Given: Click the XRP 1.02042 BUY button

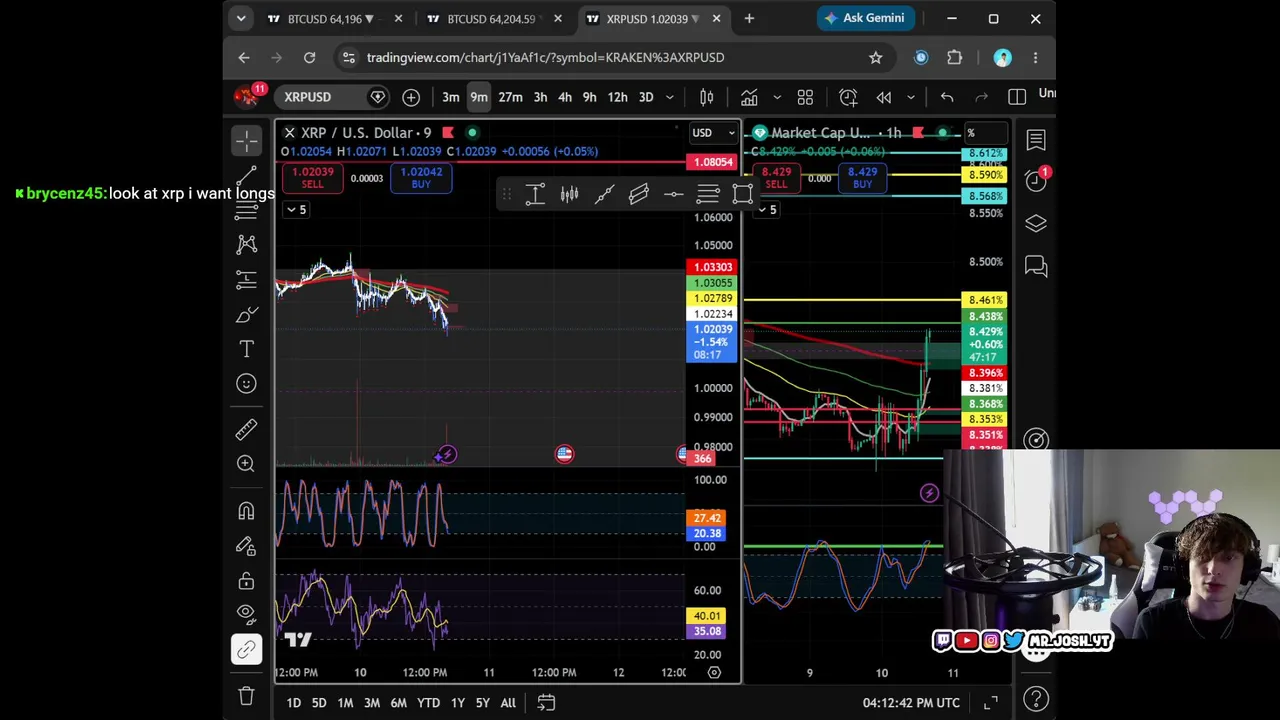Looking at the screenshot, I should click(x=421, y=178).
